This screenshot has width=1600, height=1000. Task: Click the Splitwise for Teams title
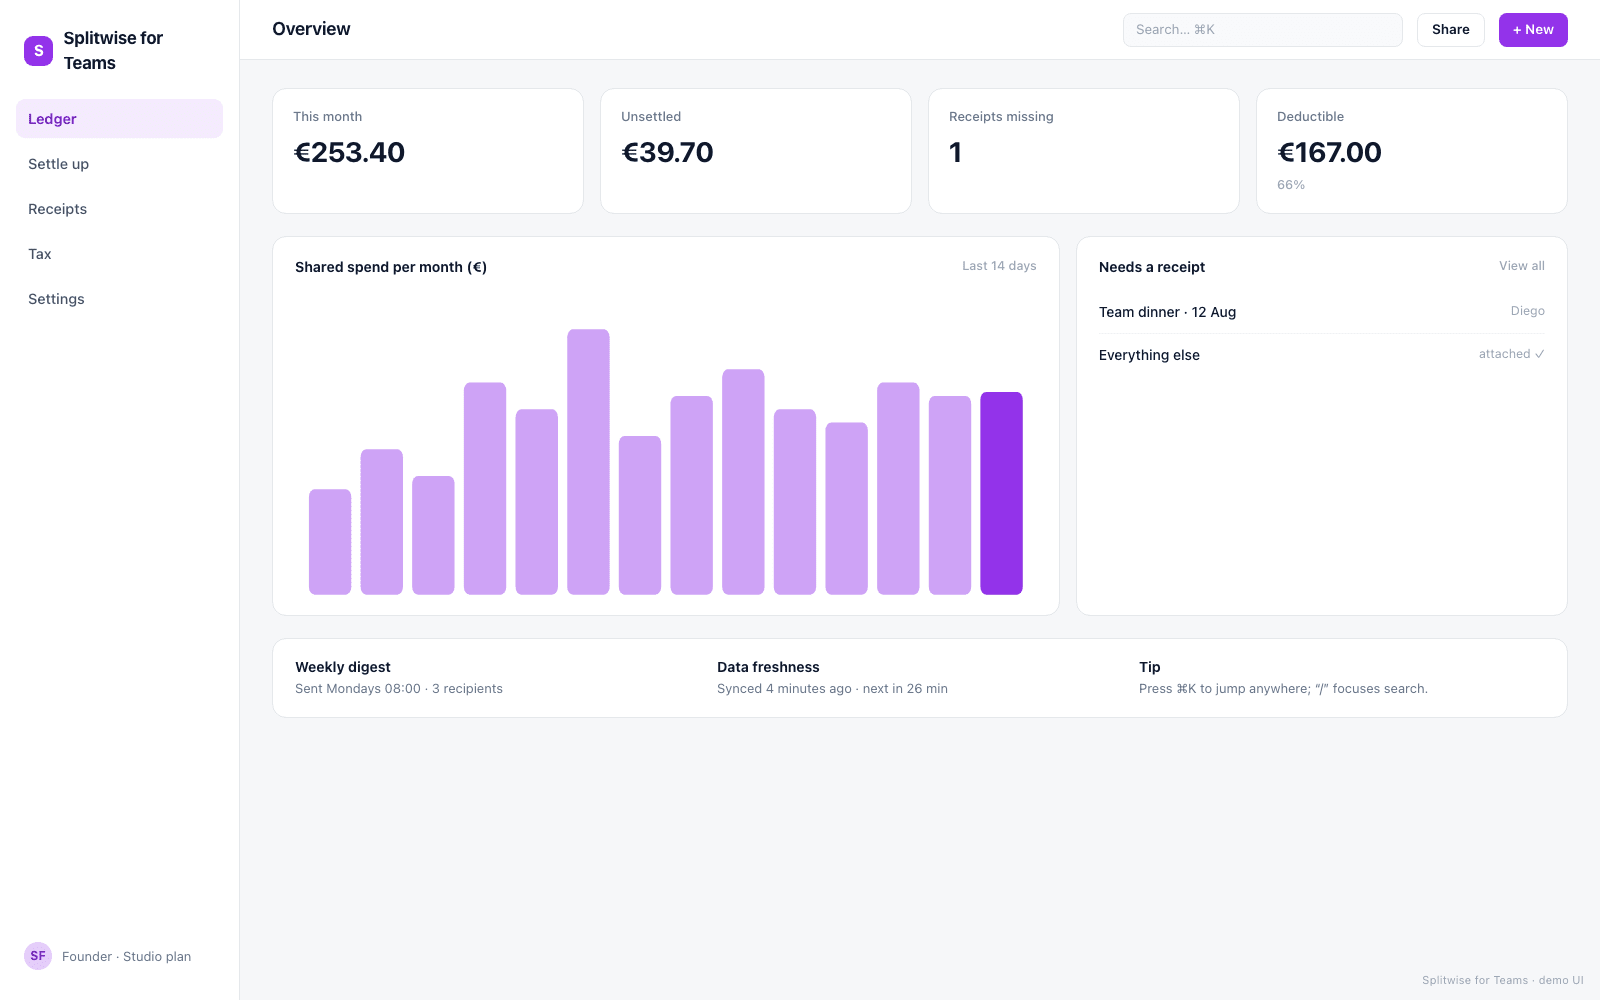113,51
